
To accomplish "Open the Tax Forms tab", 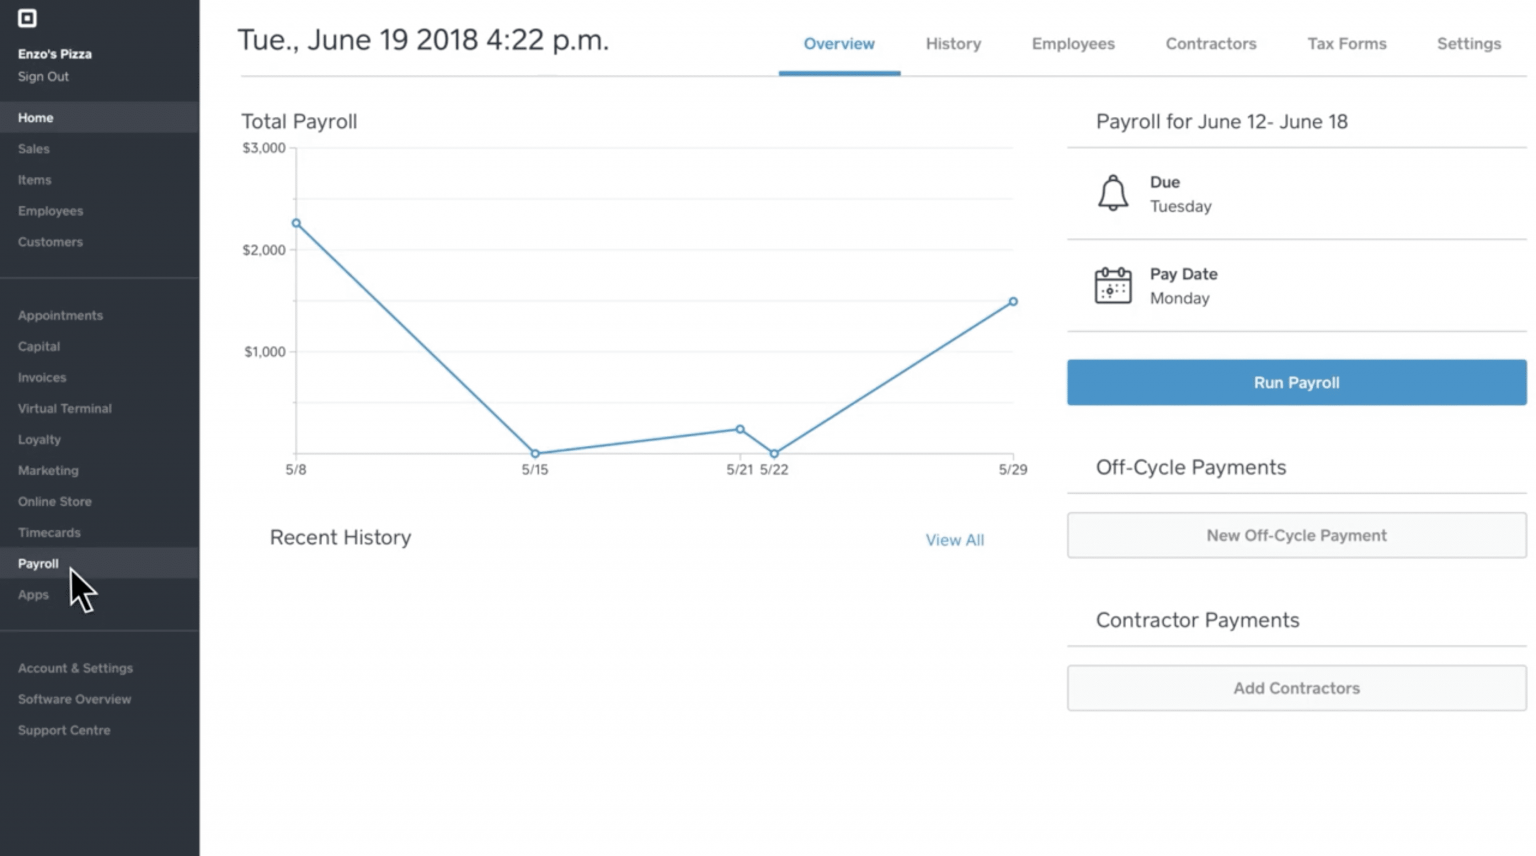I will [x=1346, y=44].
